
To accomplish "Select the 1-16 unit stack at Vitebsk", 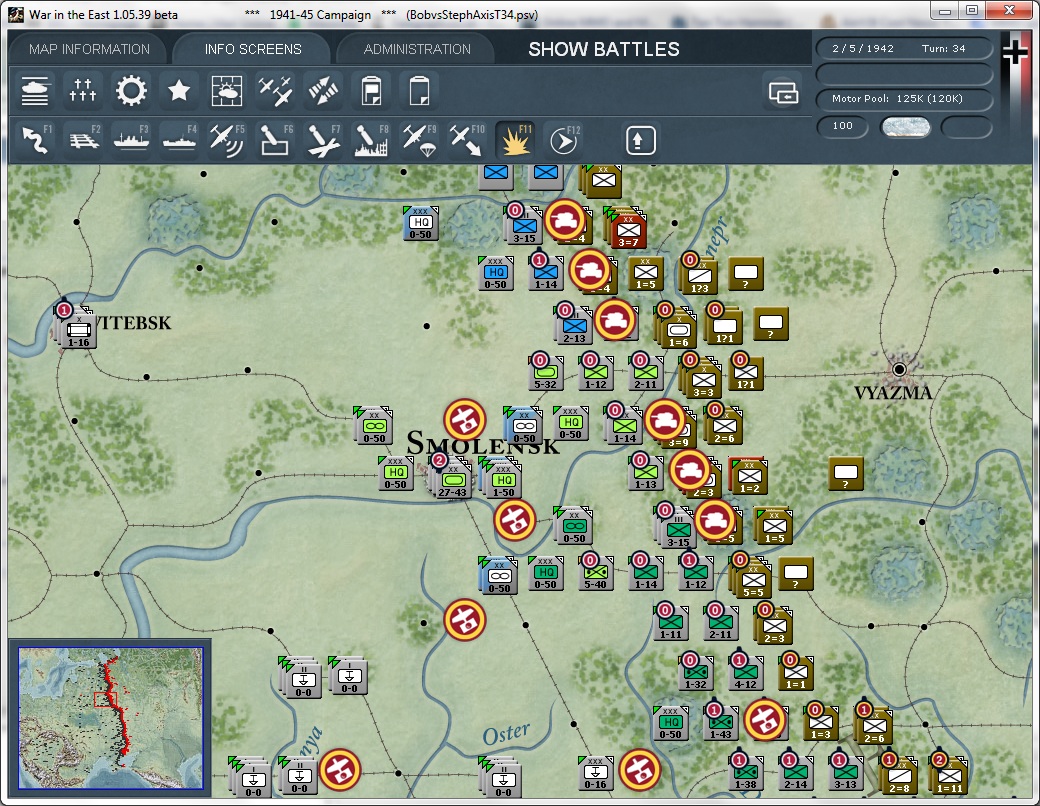I will point(78,328).
